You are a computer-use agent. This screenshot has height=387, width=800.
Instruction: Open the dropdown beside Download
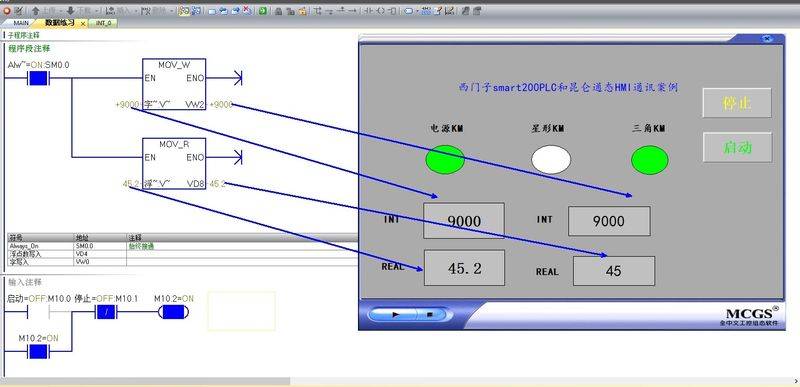pyautogui.click(x=97, y=10)
